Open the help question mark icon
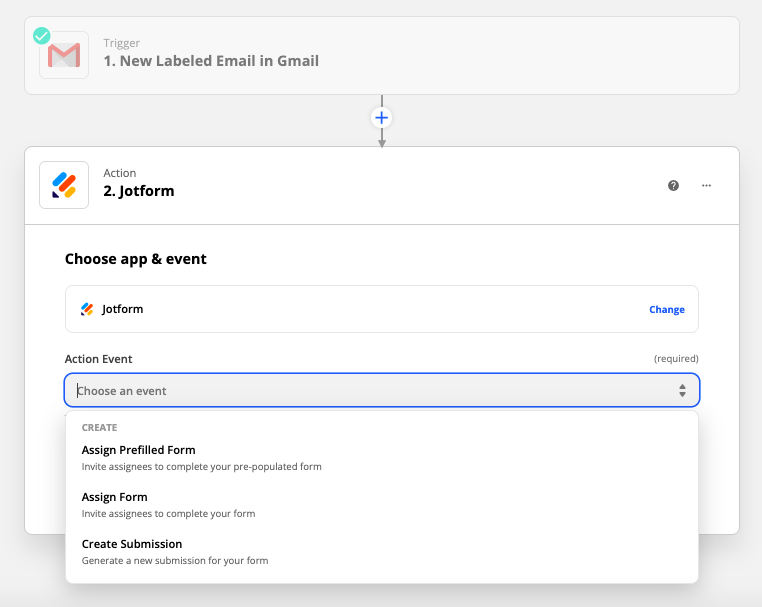This screenshot has height=607, width=762. point(674,185)
